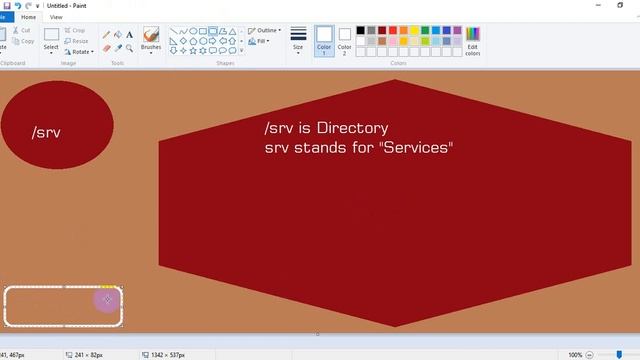Open the Brushes dropdown arrow
640x360 pixels.
pos(151,53)
